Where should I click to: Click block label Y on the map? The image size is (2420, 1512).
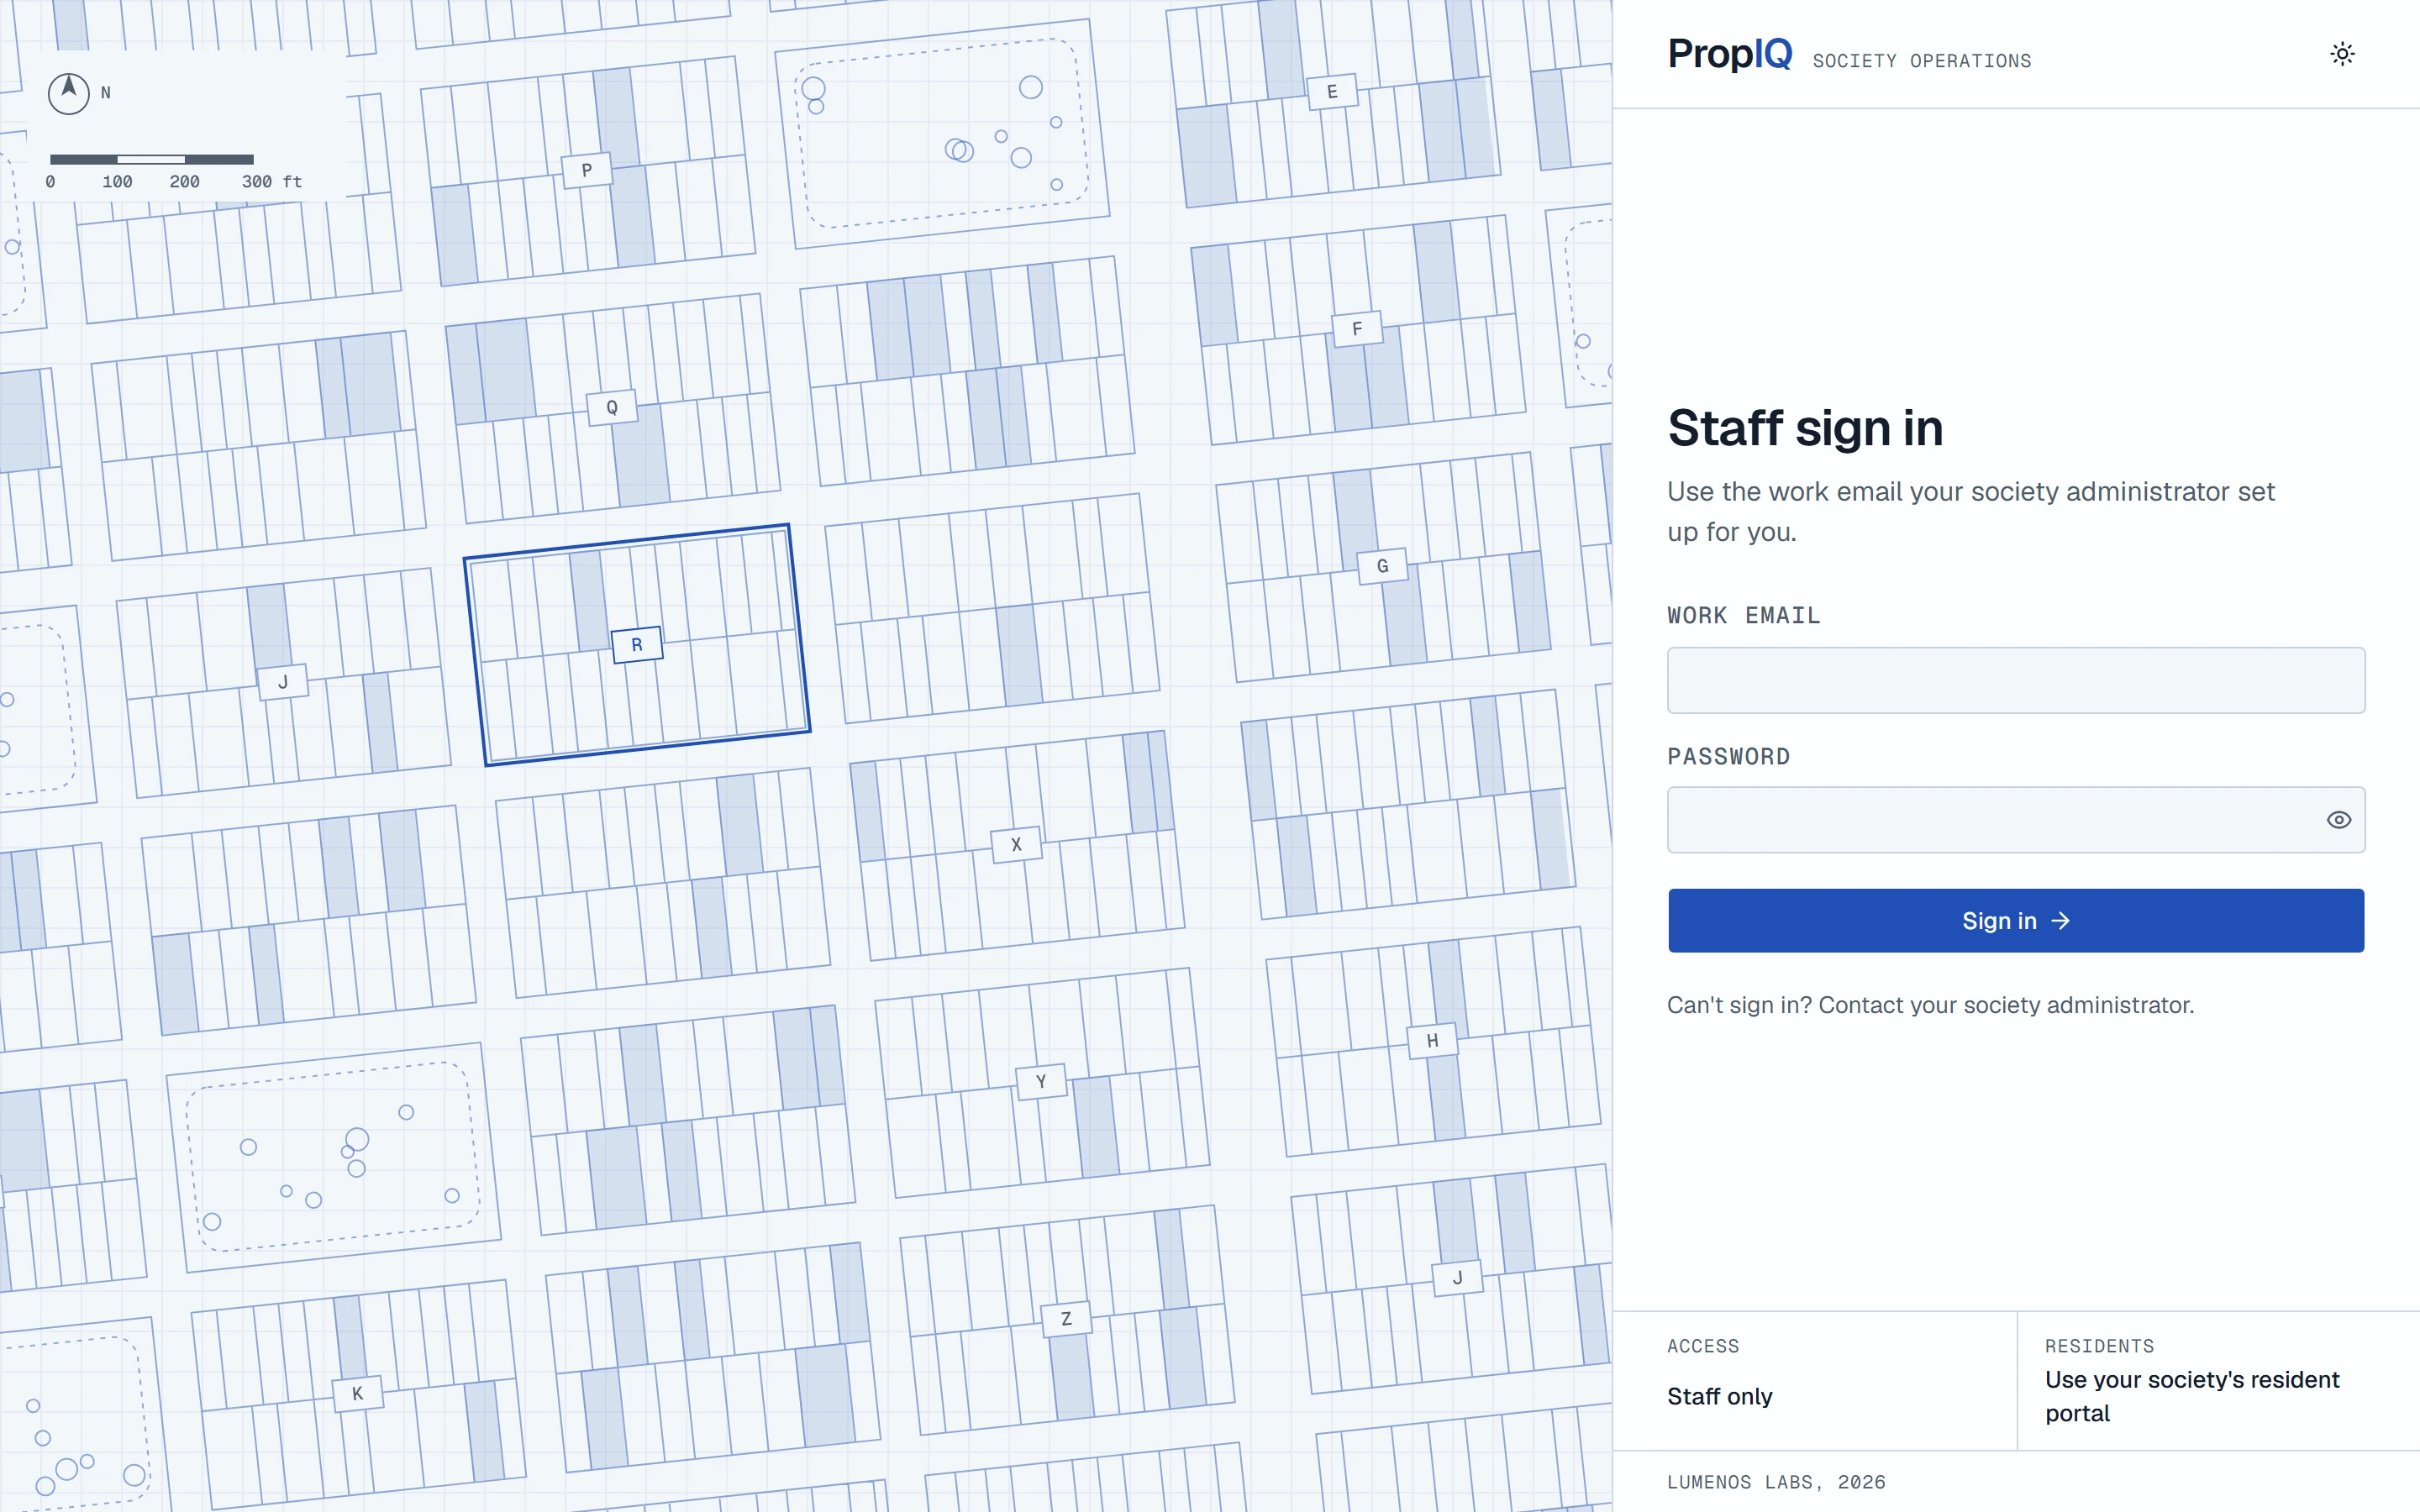(x=1041, y=1081)
